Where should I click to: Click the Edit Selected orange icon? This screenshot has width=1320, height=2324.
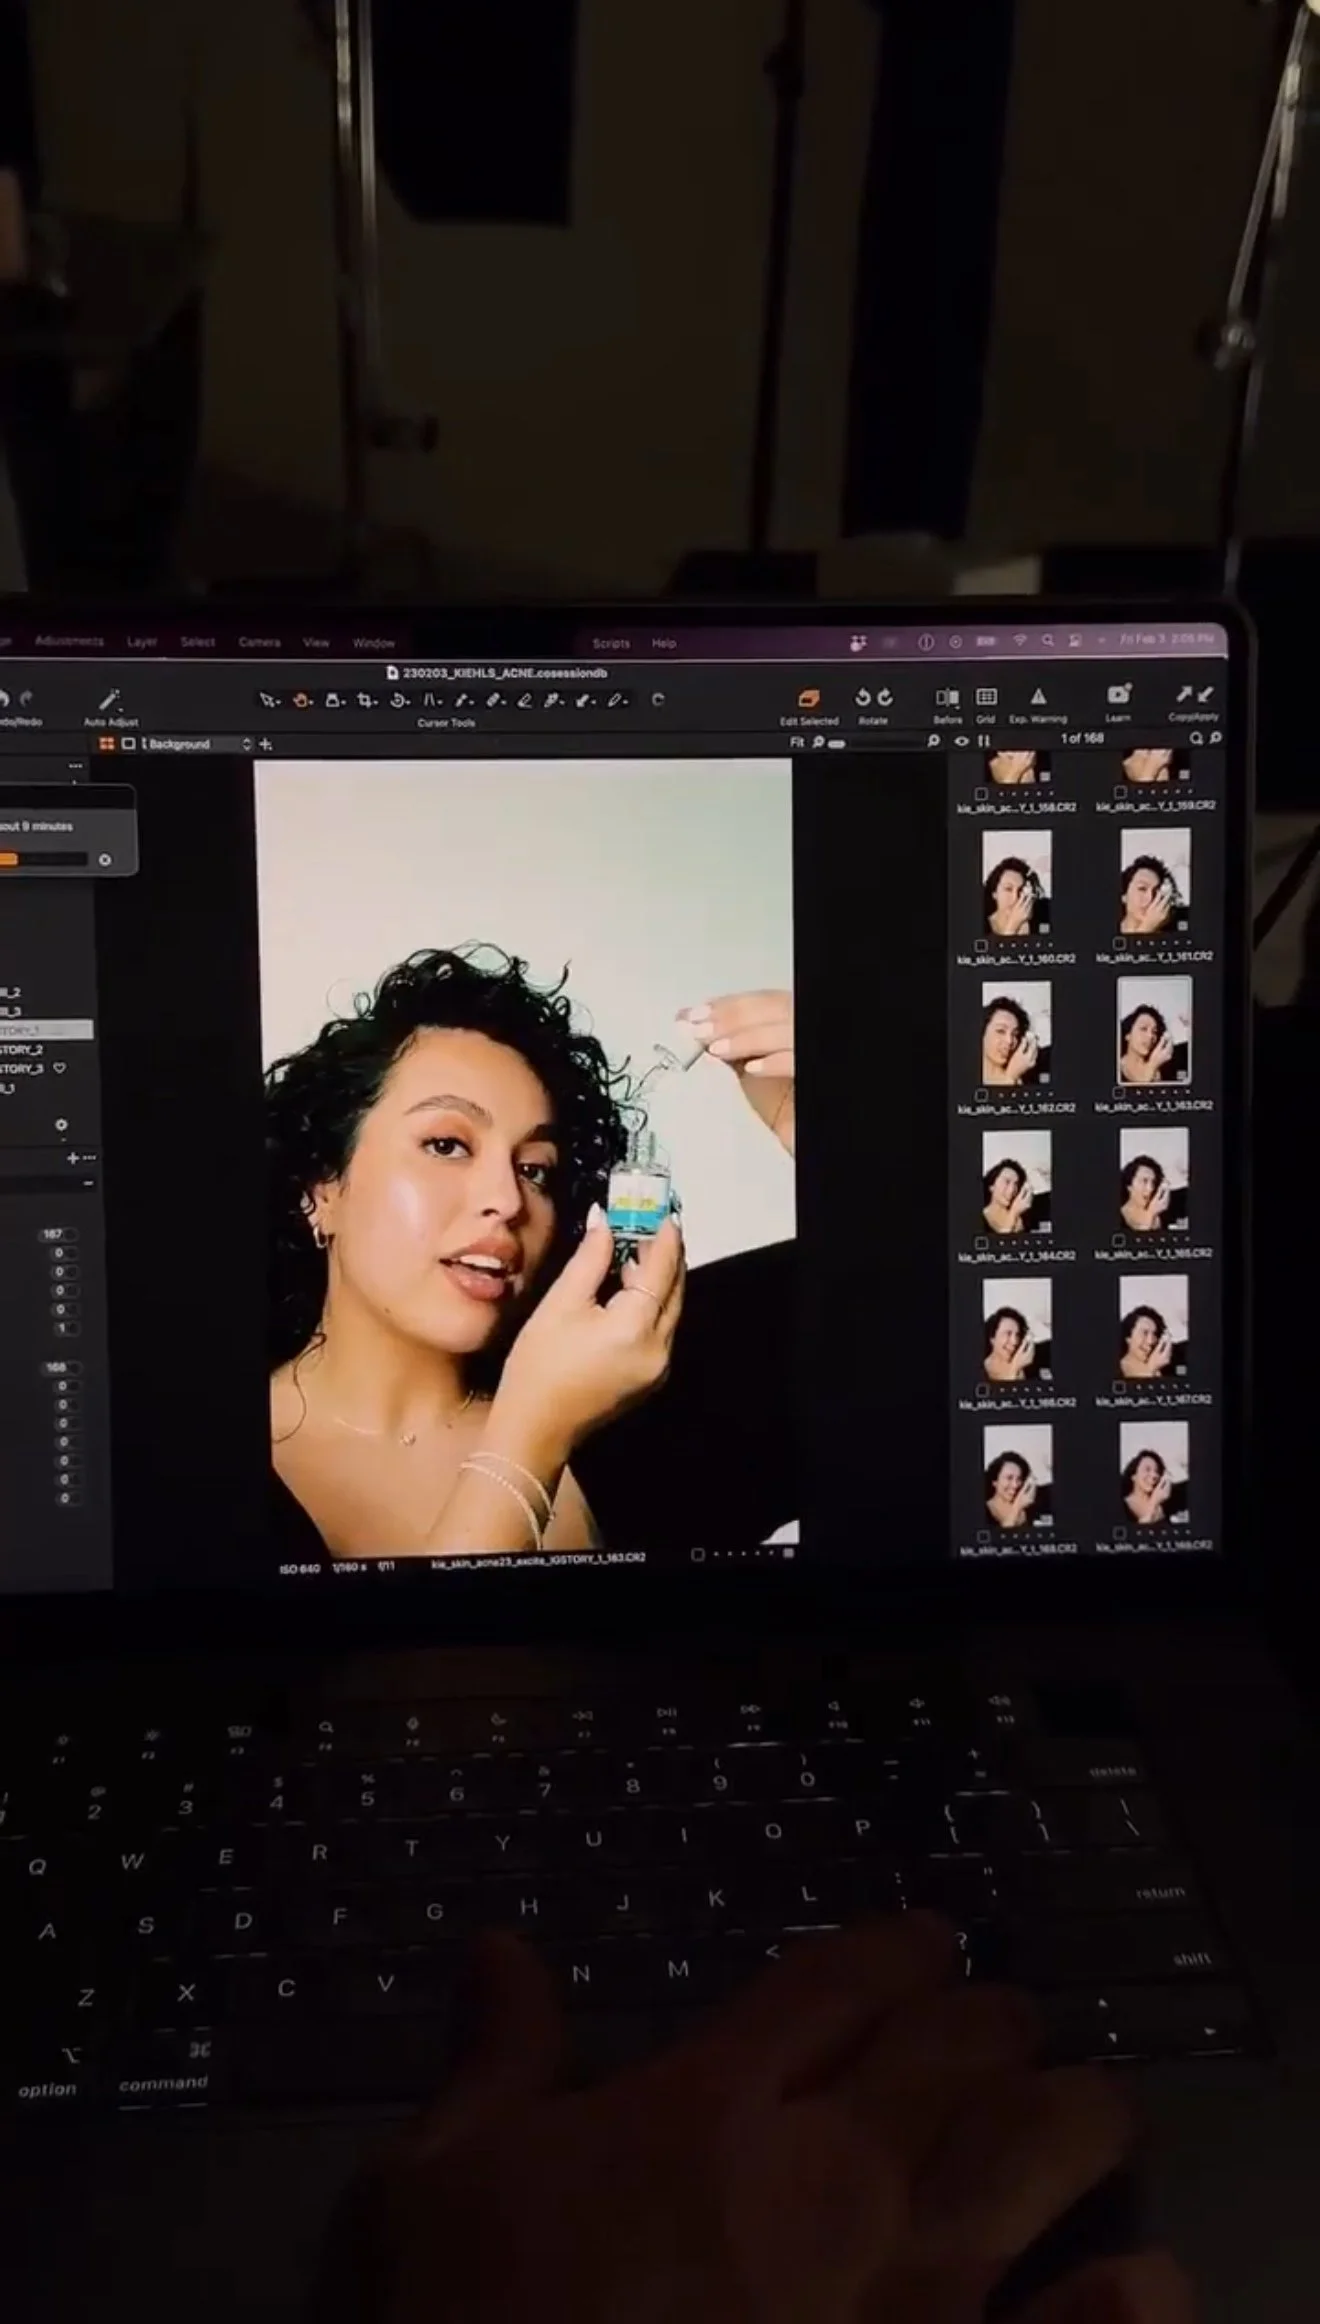[x=808, y=698]
